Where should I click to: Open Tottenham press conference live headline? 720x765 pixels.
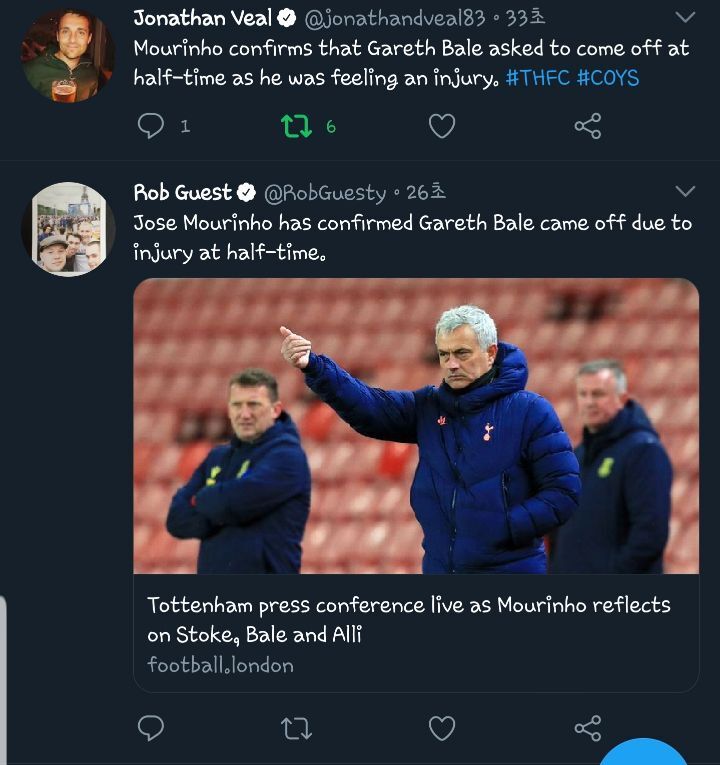[409, 619]
